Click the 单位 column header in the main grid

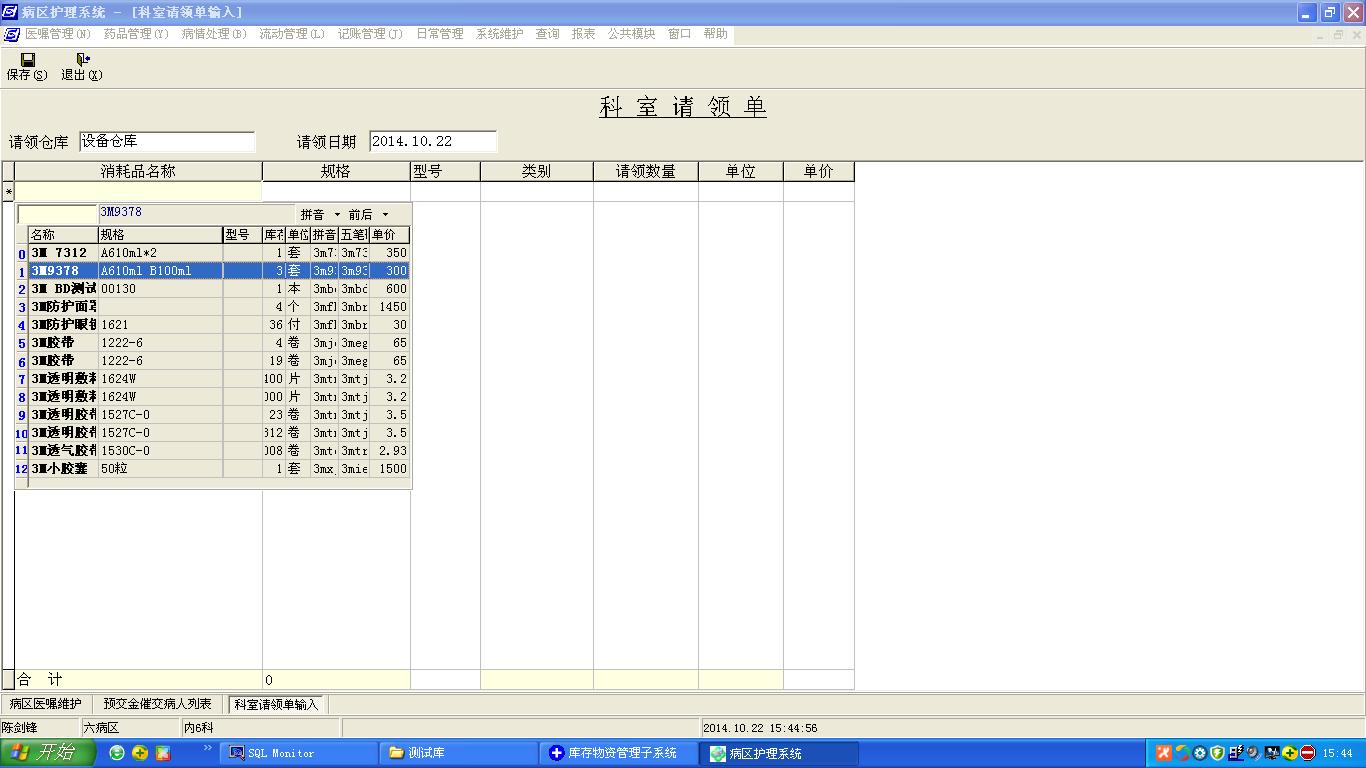point(741,172)
